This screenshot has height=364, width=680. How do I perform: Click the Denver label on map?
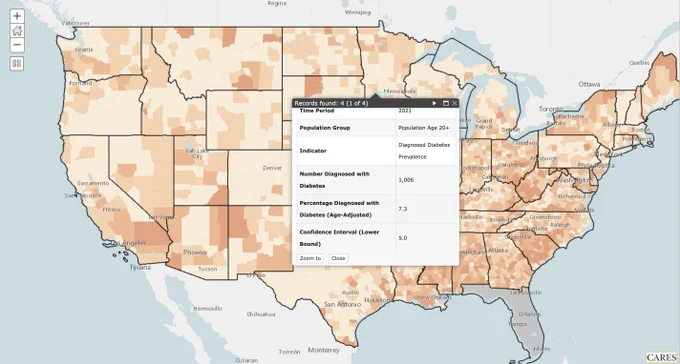[272, 168]
